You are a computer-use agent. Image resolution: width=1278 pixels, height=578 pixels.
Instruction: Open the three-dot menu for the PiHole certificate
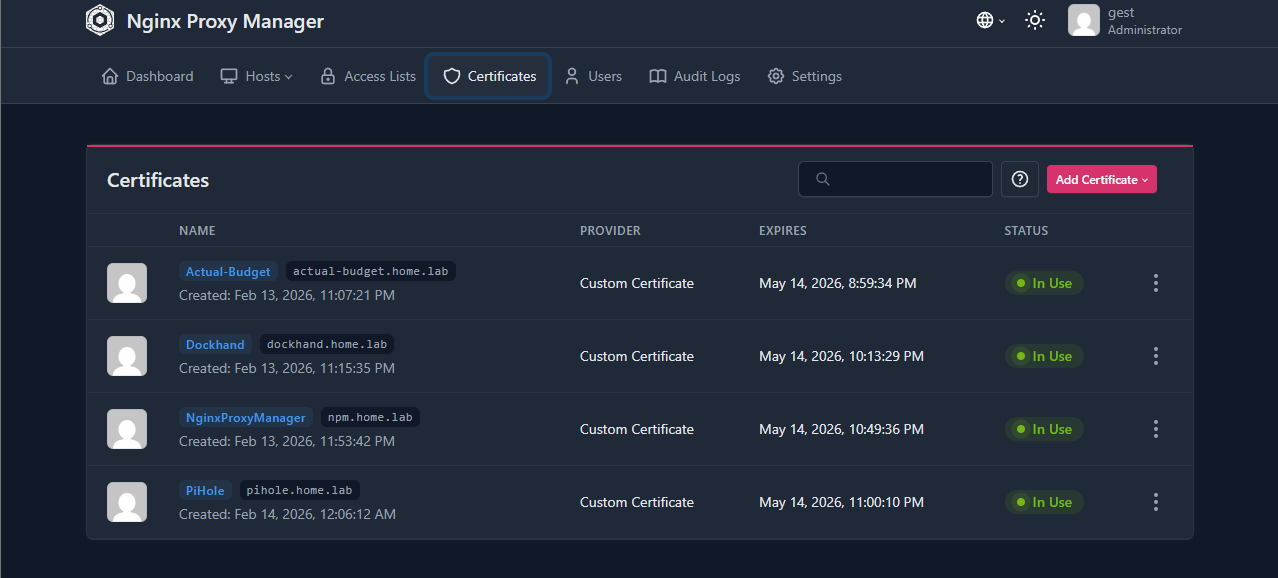point(1155,502)
